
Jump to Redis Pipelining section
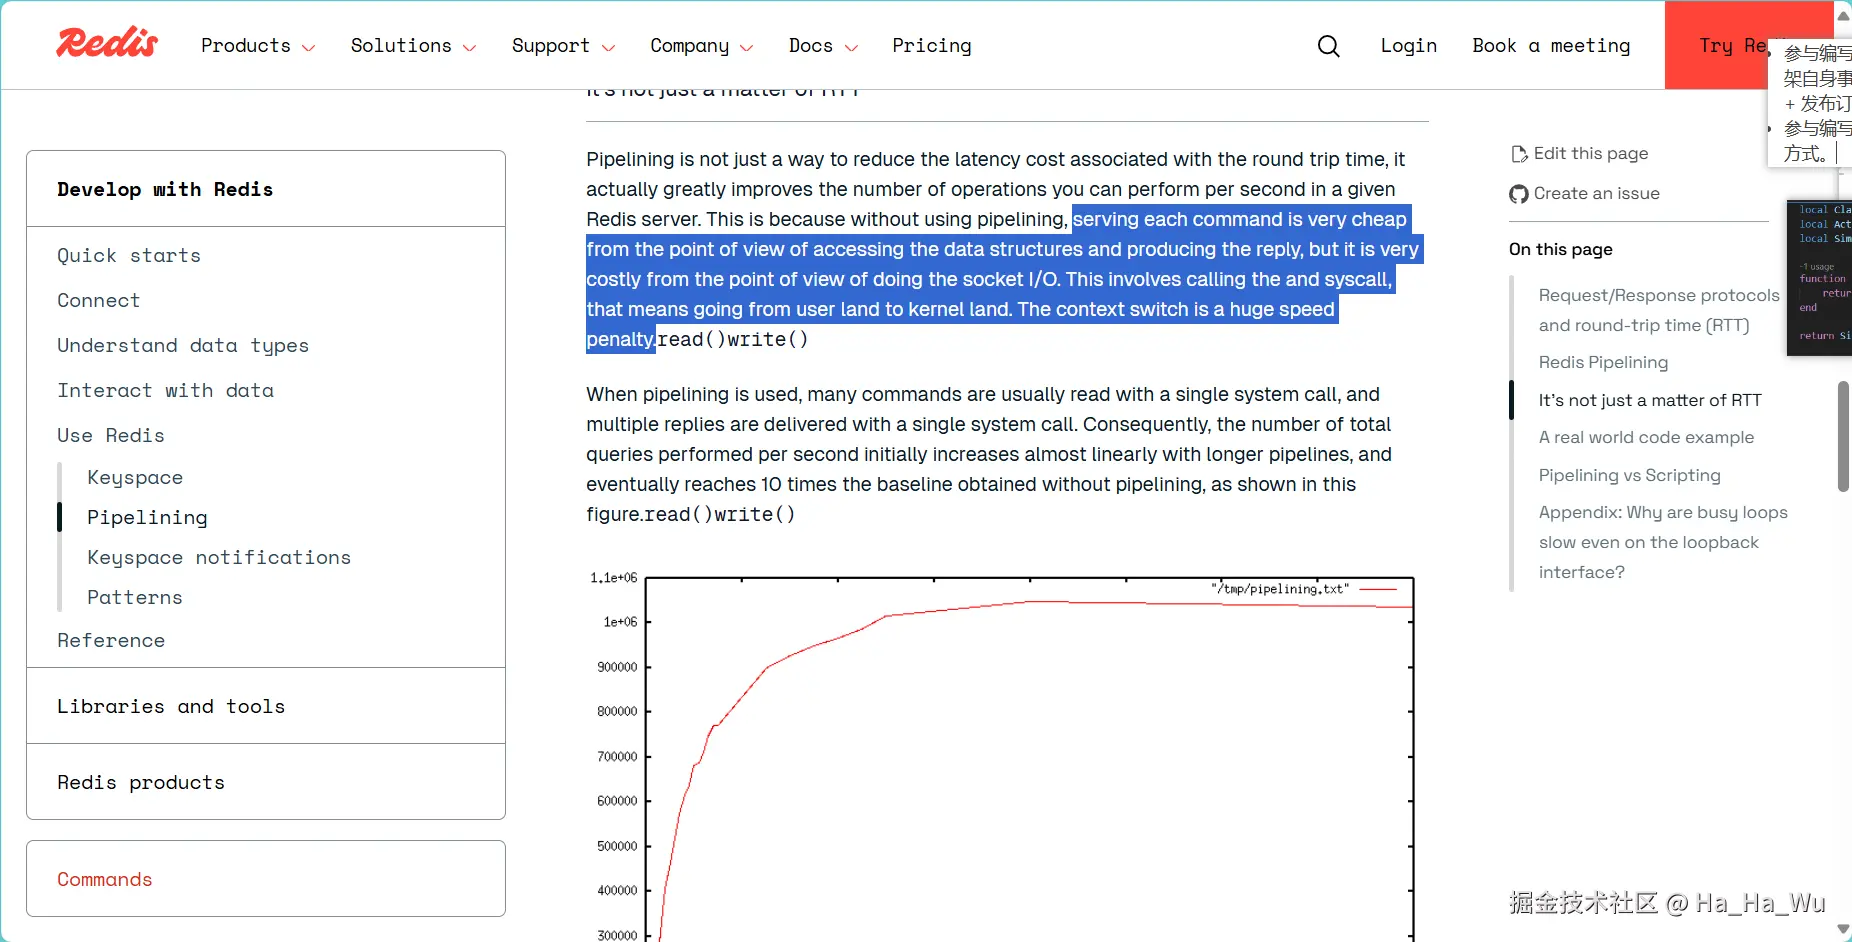point(1603,362)
